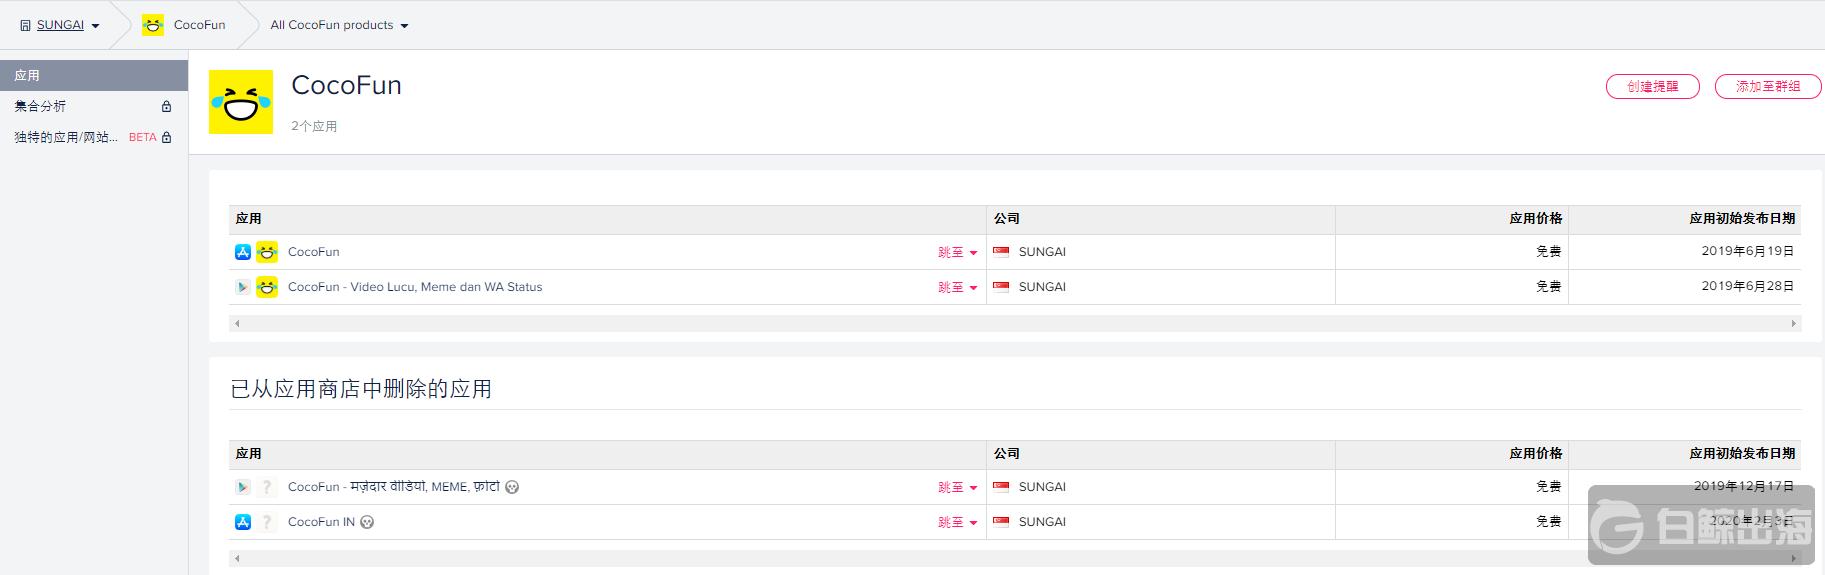Viewport: 1825px width, 575px height.
Task: Click the lock icon next to 集合分析
Action: 166,106
